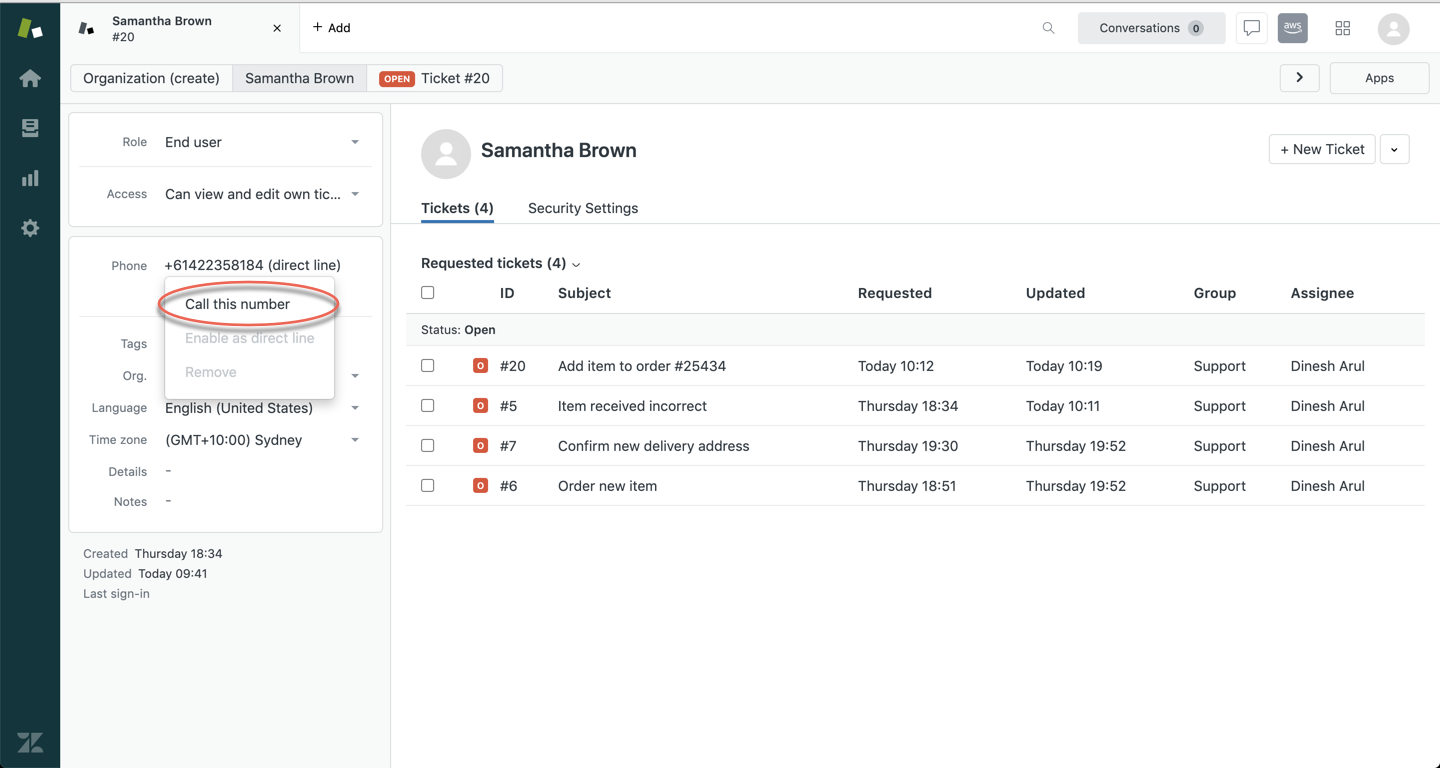This screenshot has height=768, width=1440.
Task: Switch to the Security Settings tab
Action: pos(583,208)
